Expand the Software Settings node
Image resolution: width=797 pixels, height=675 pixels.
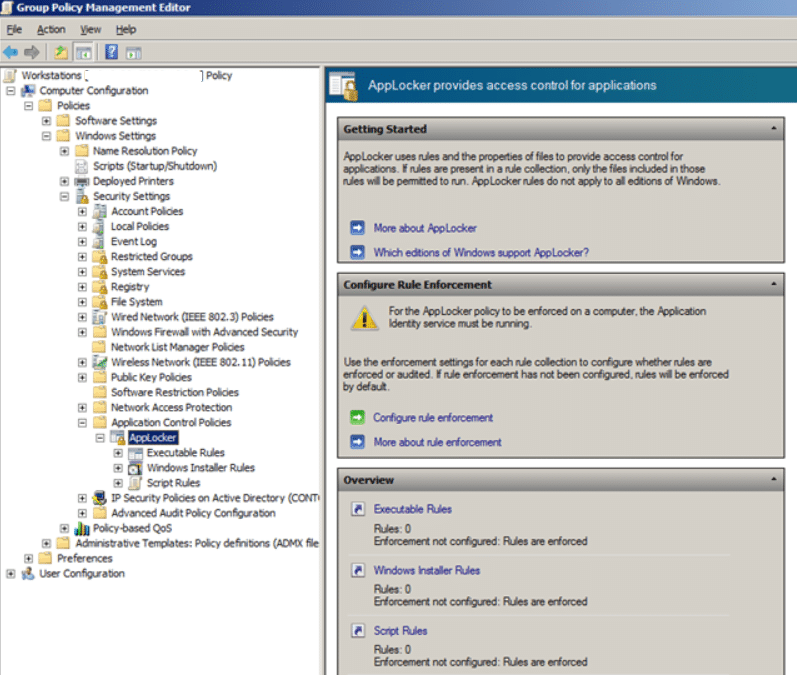point(46,121)
